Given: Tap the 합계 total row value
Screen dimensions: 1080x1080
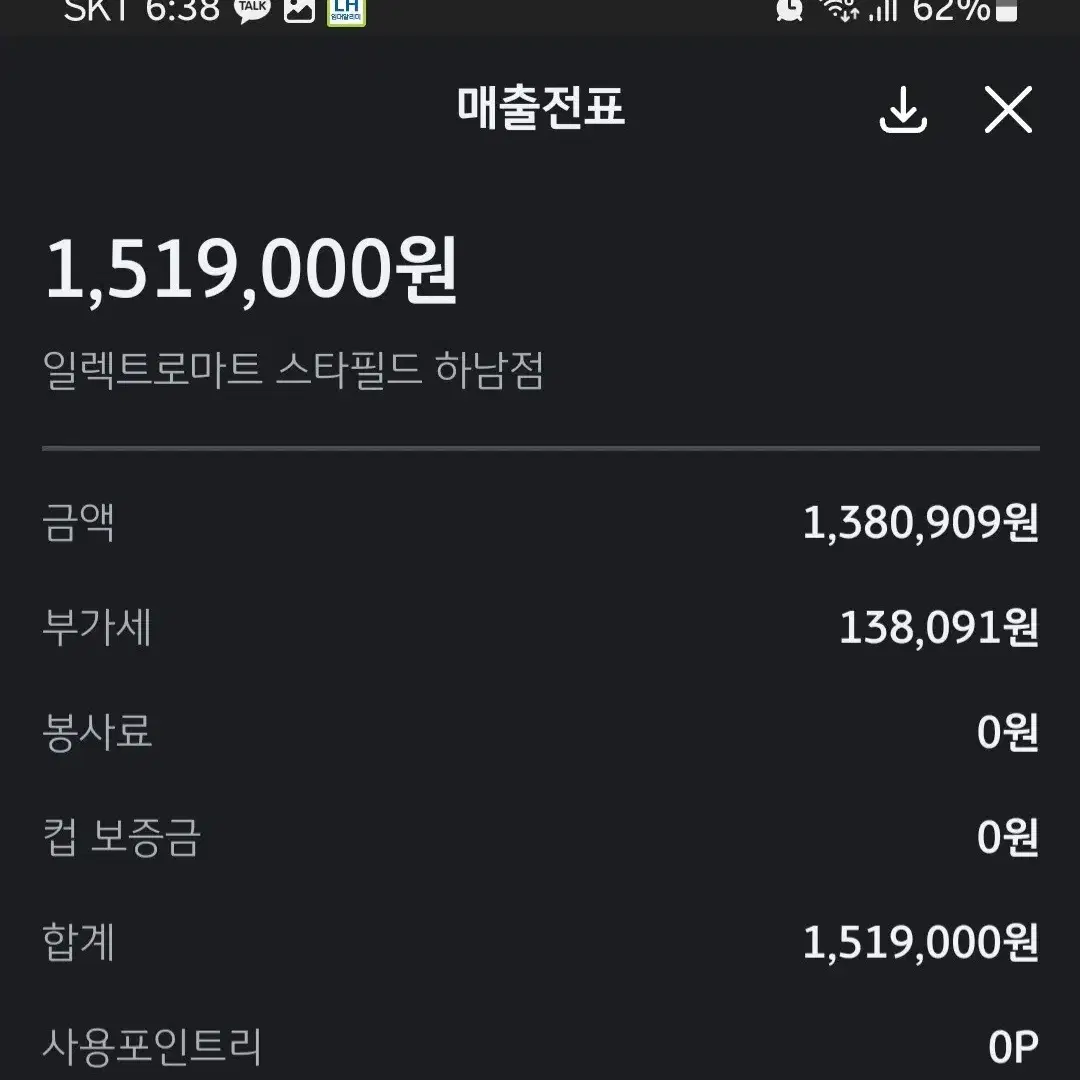Looking at the screenshot, I should click(x=921, y=942).
